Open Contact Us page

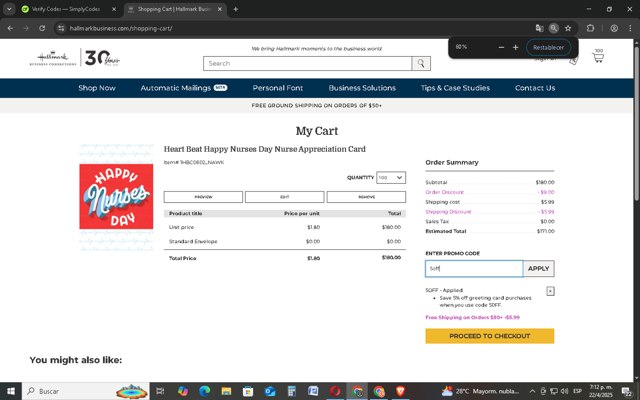pyautogui.click(x=535, y=88)
